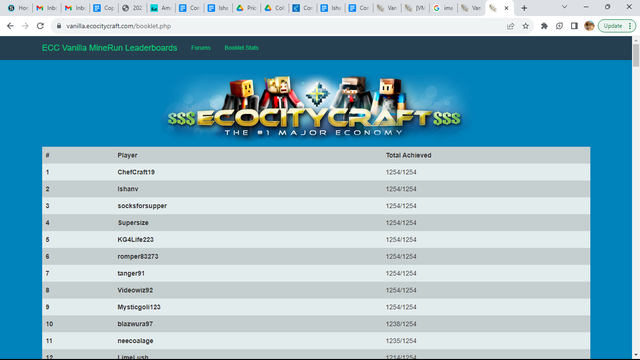This screenshot has width=640, height=360.
Task: Open the Booklet Stats link
Action: point(241,48)
